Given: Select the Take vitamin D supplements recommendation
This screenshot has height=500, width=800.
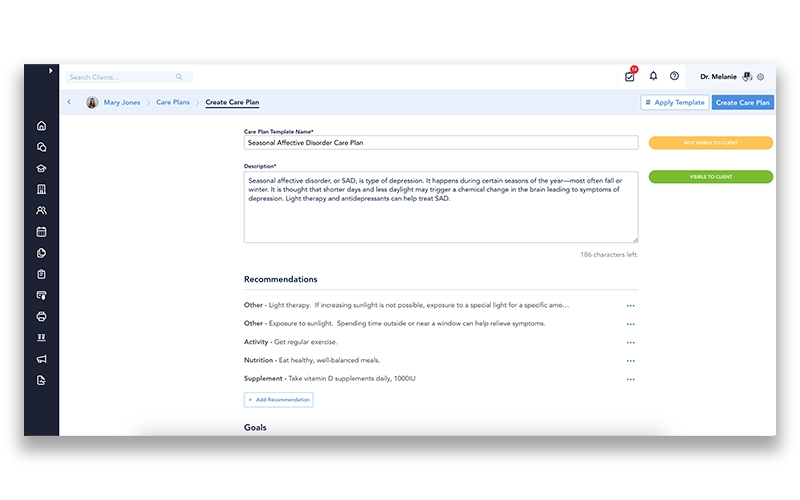Looking at the screenshot, I should click(330, 379).
